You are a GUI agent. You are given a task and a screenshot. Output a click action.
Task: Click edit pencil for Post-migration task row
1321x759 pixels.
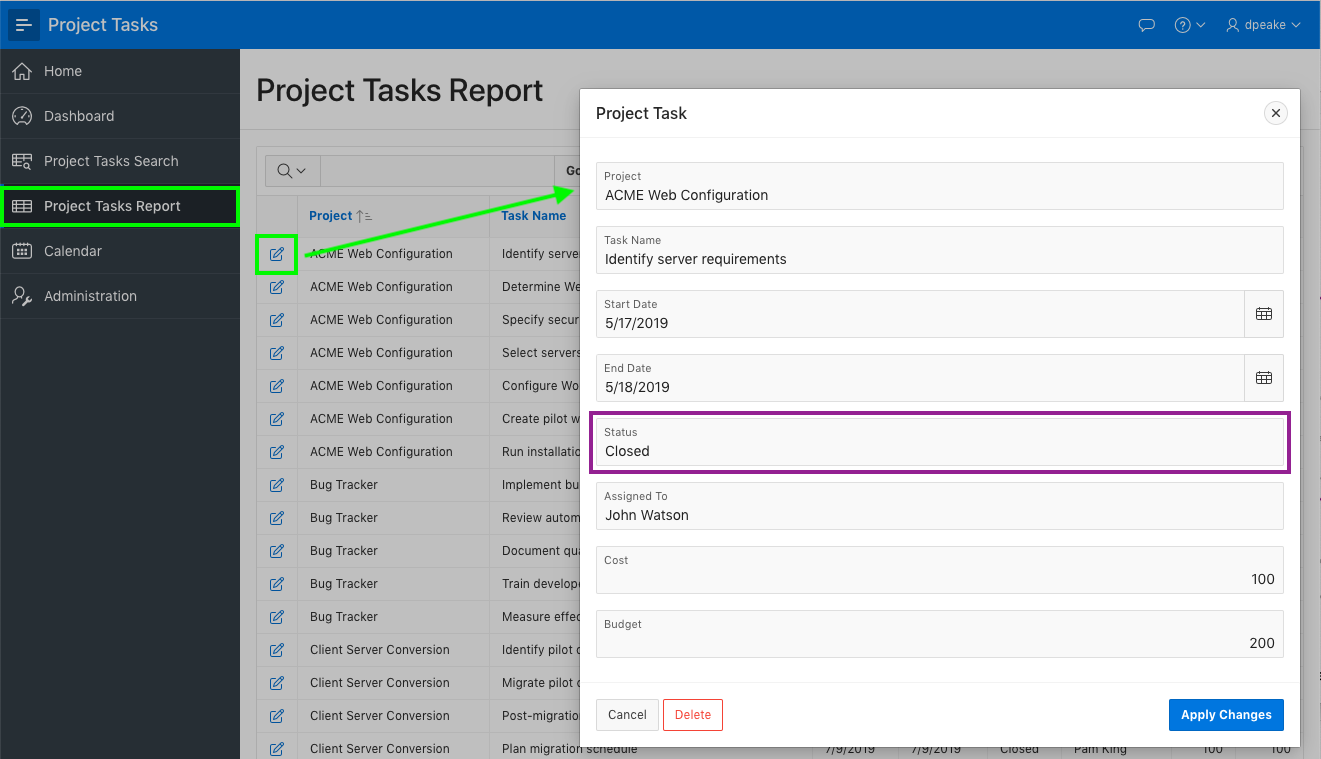coord(277,716)
